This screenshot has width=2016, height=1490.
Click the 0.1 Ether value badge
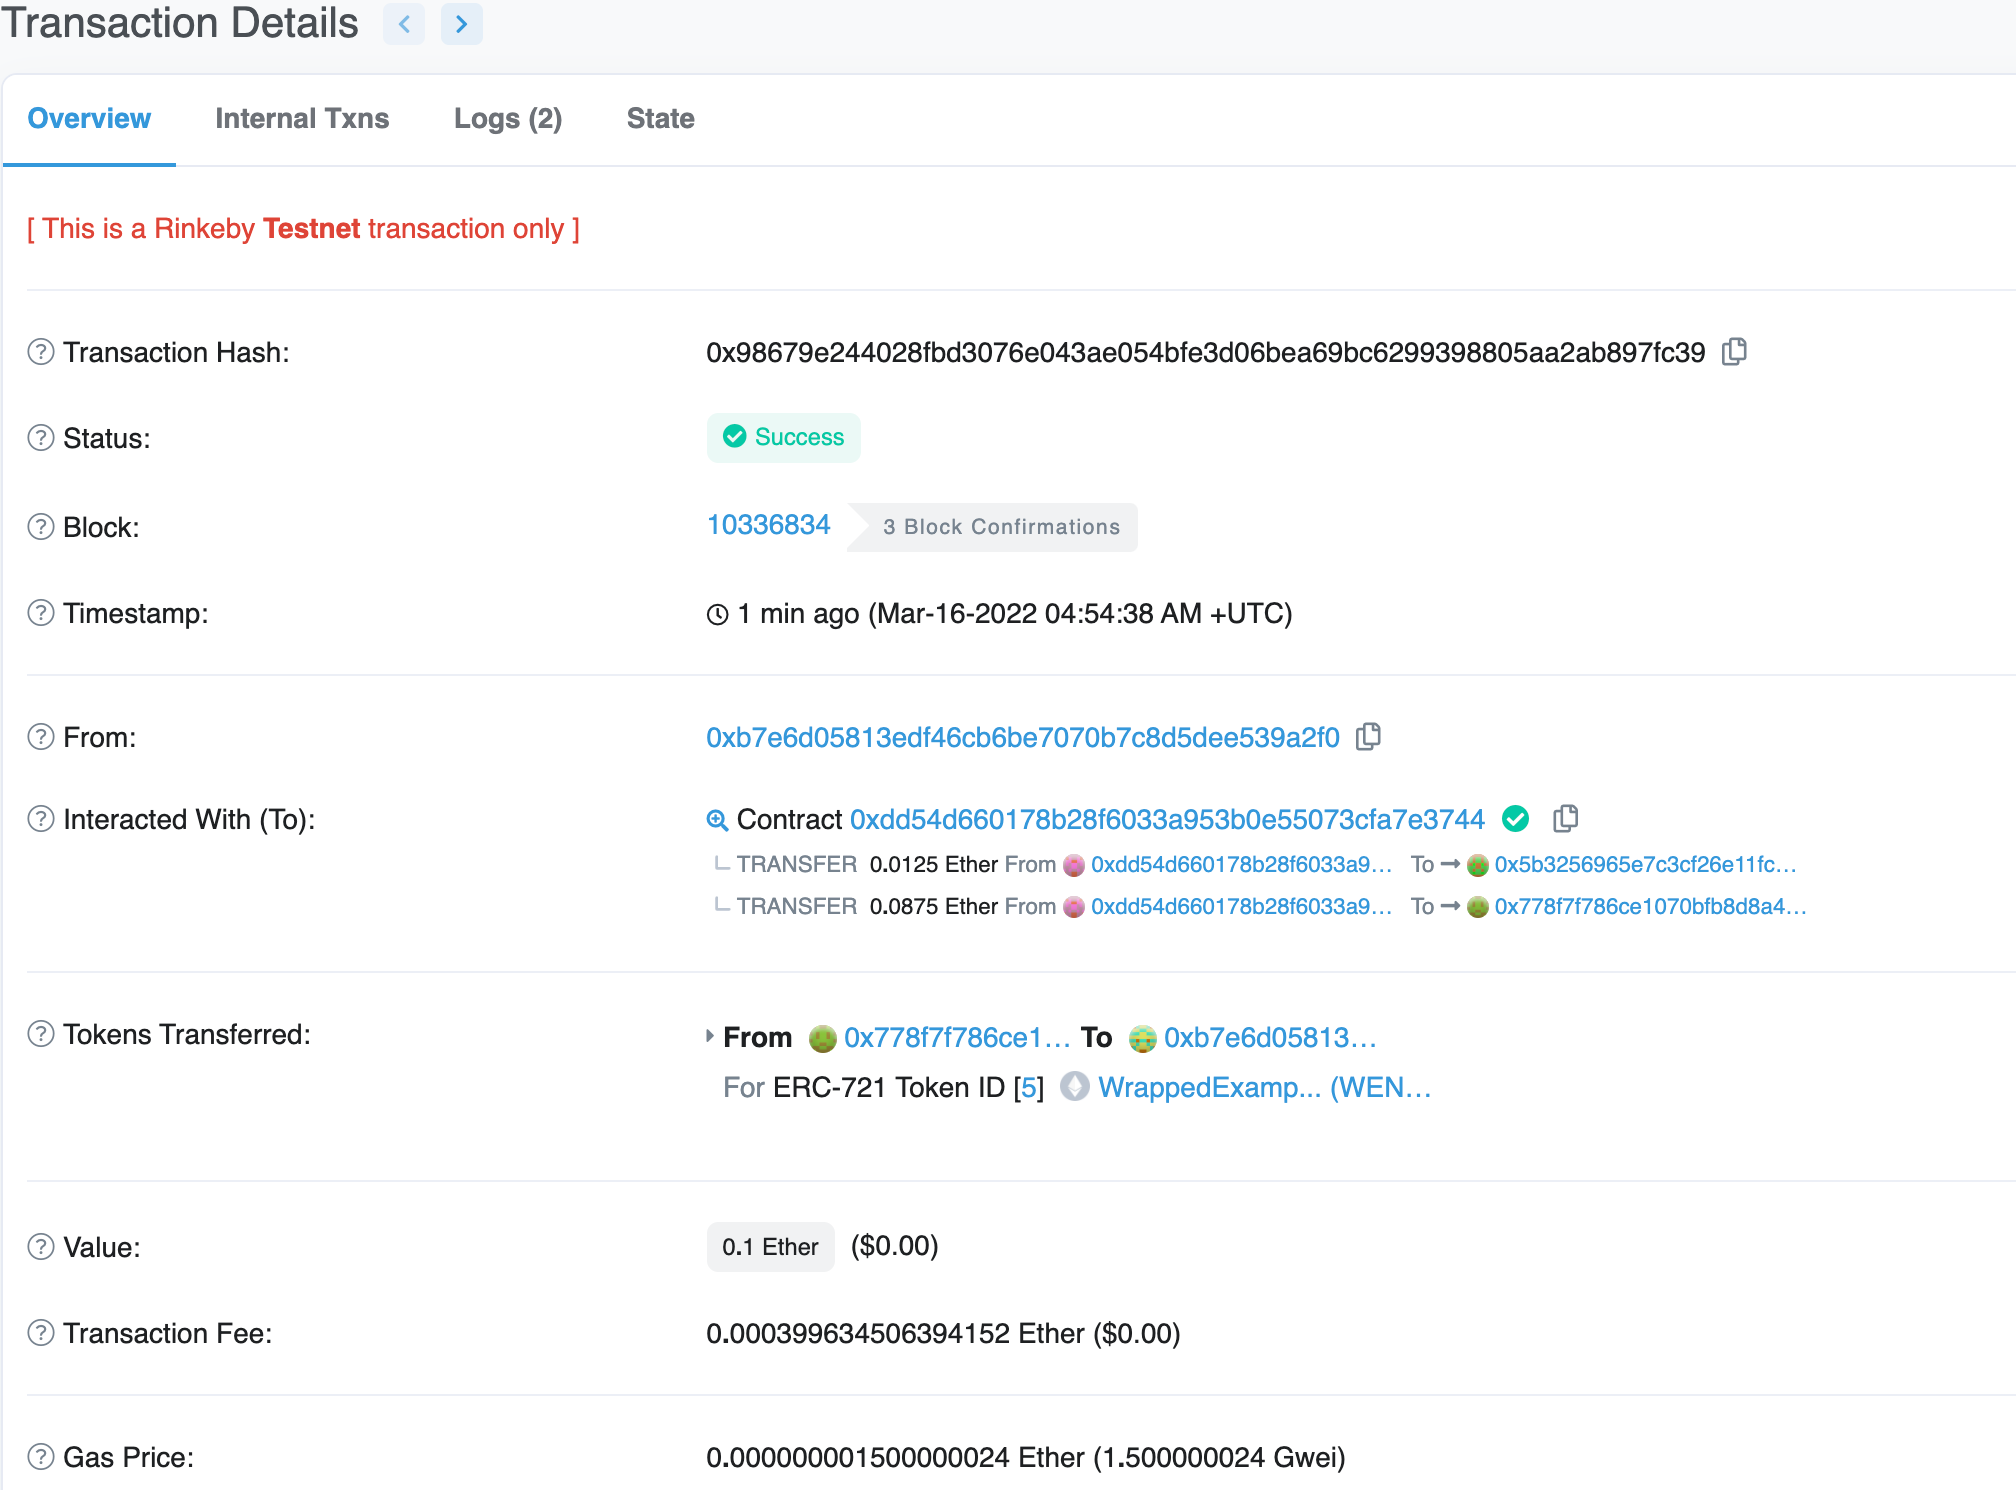click(770, 1247)
